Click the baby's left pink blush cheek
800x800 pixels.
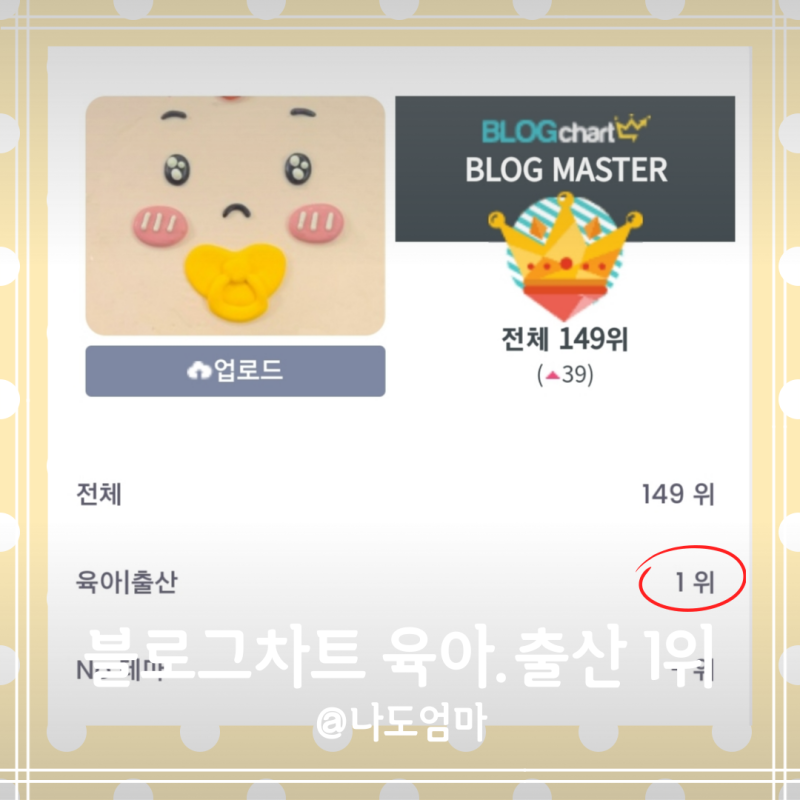(x=160, y=225)
